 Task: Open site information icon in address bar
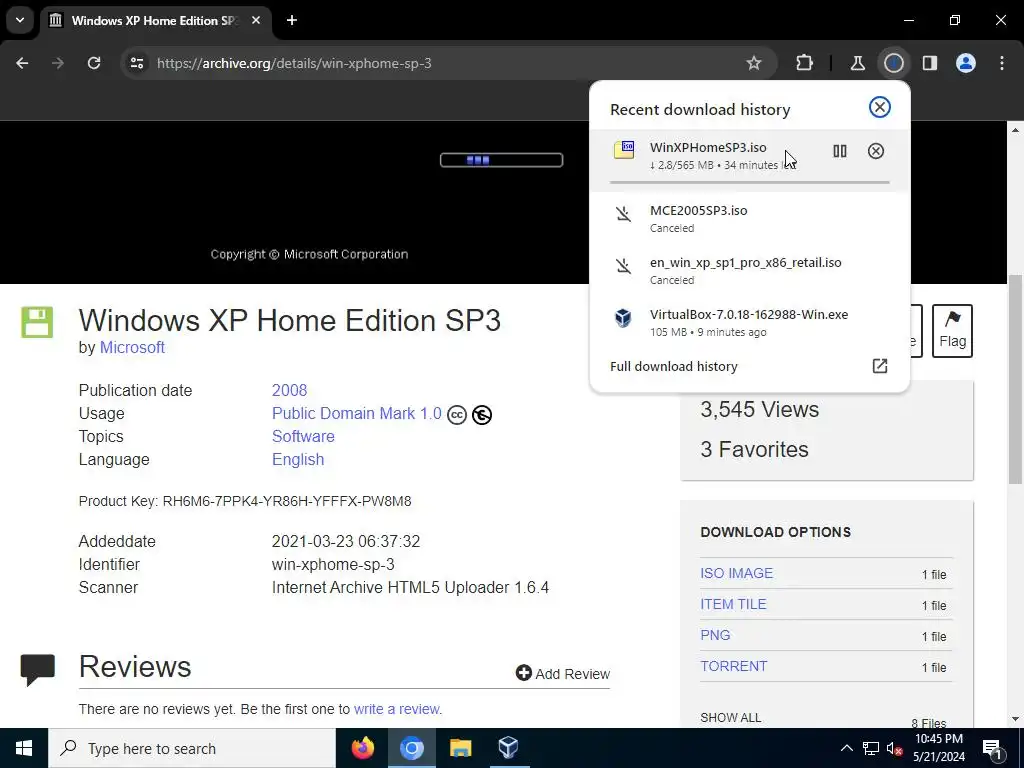click(x=136, y=63)
